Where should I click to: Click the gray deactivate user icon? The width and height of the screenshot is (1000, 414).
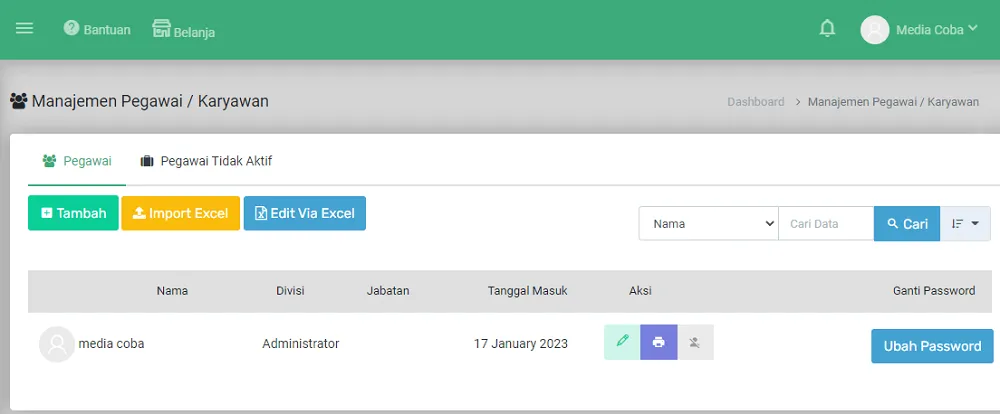coord(696,342)
